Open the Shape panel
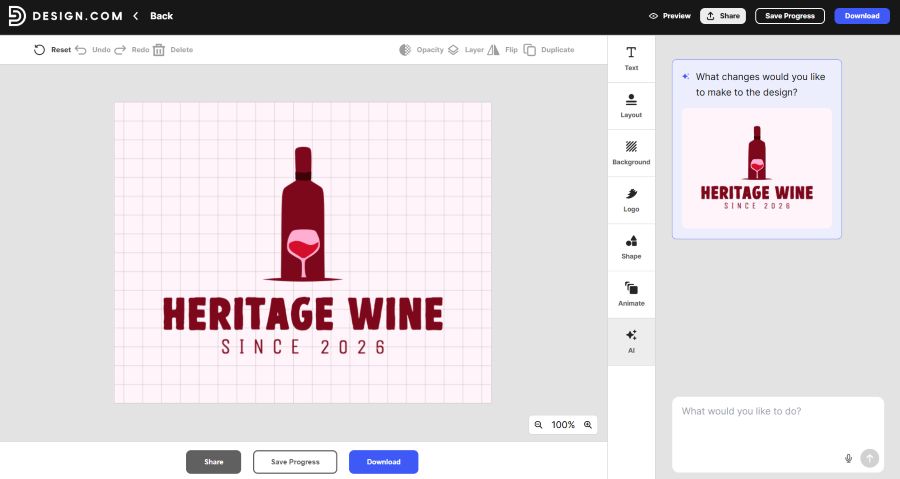Viewport: 900px width, 479px height. [x=631, y=247]
